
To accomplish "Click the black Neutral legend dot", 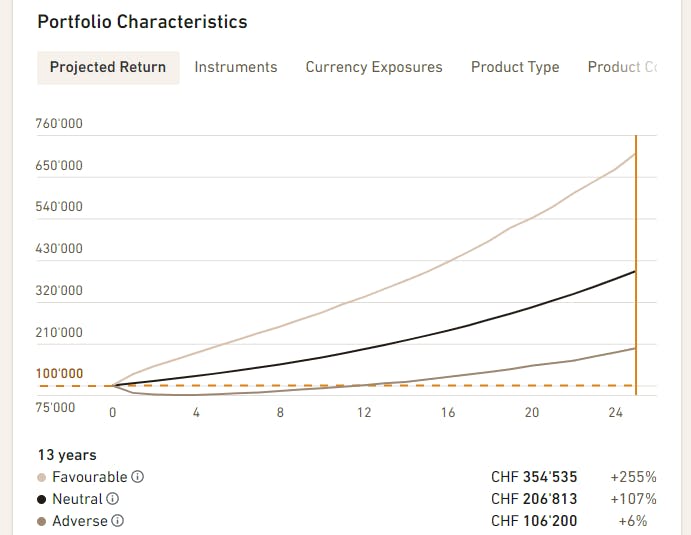I will point(42,499).
